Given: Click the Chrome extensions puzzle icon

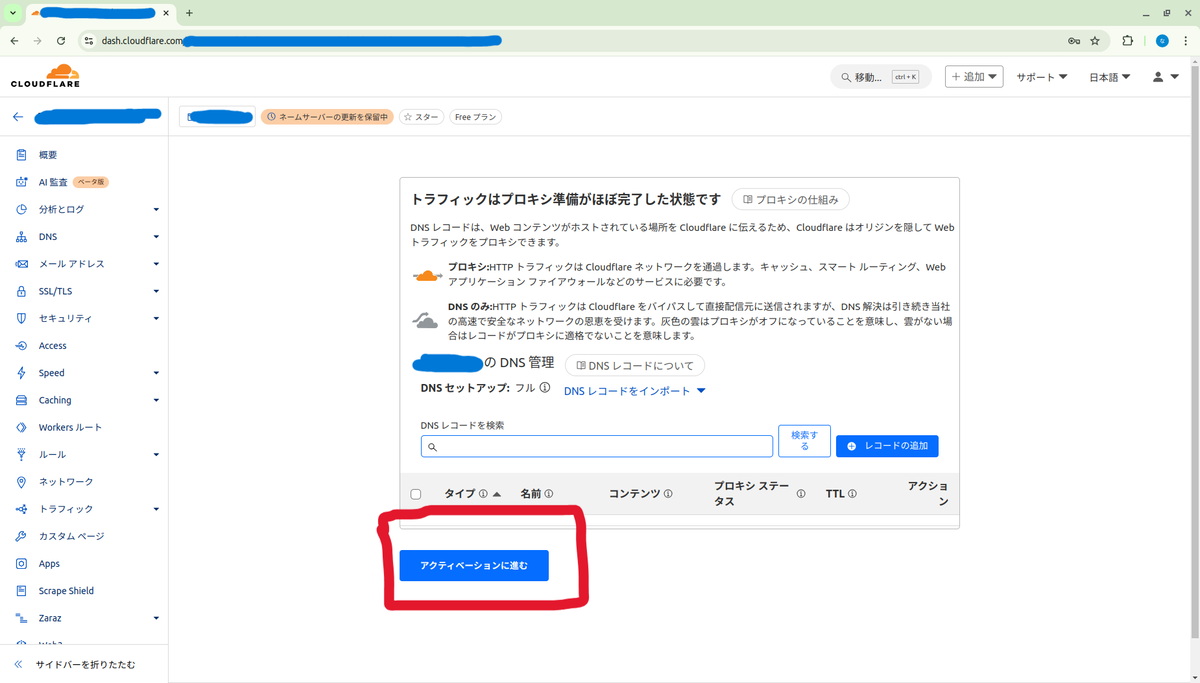Looking at the screenshot, I should click(x=1128, y=41).
